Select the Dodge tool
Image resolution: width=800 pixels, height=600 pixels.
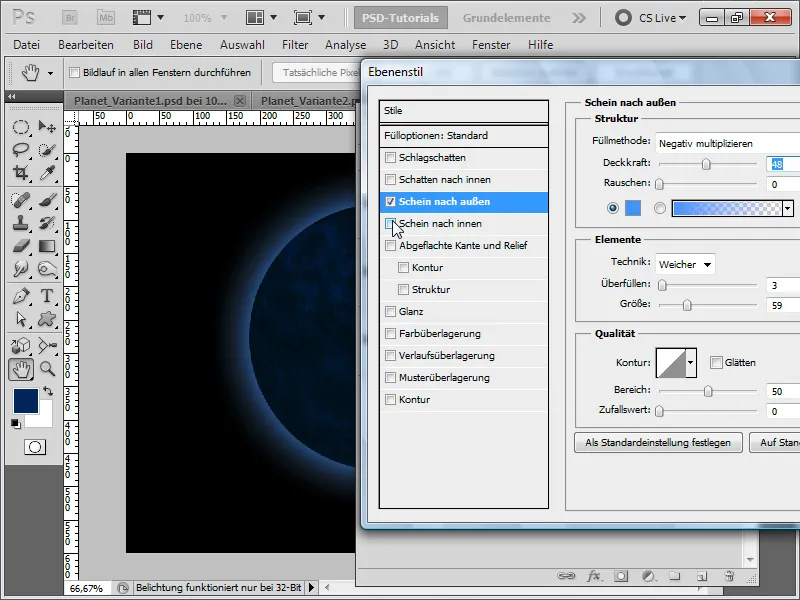pyautogui.click(x=47, y=269)
